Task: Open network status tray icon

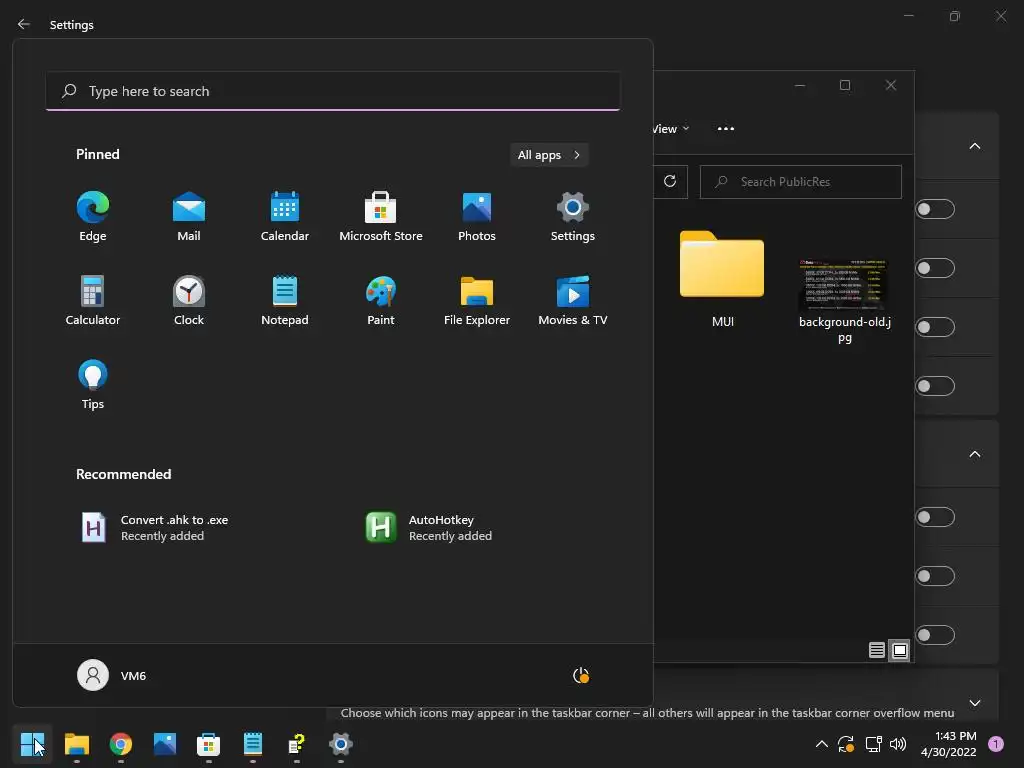Action: 873,744
